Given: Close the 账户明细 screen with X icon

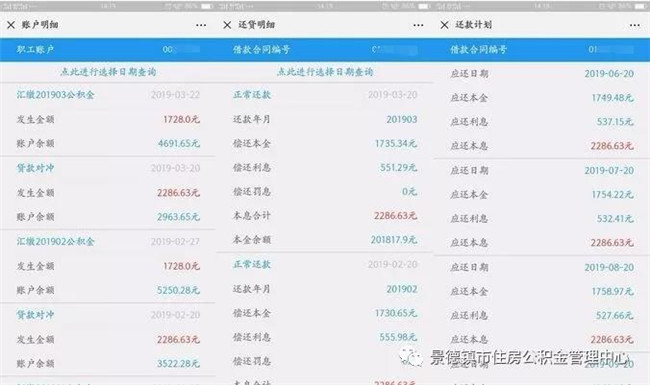Looking at the screenshot, I should click(11, 25).
